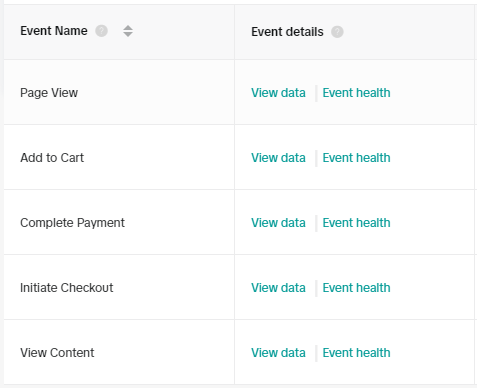Select the Add to Cart row name

(x=52, y=158)
